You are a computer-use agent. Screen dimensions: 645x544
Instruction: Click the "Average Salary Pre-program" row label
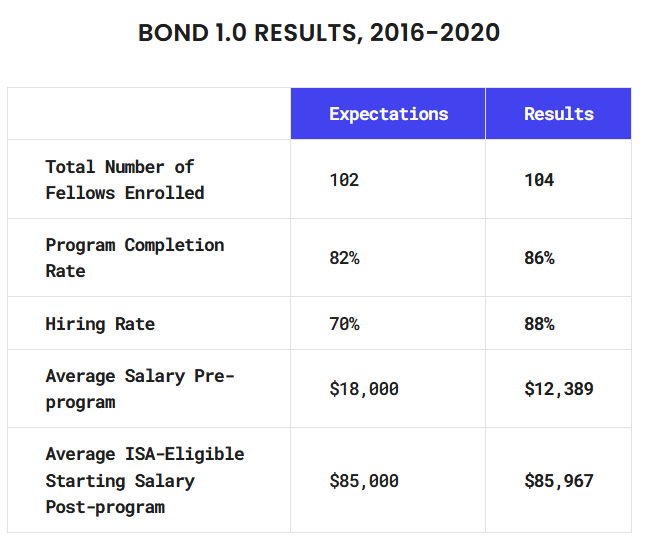139,389
